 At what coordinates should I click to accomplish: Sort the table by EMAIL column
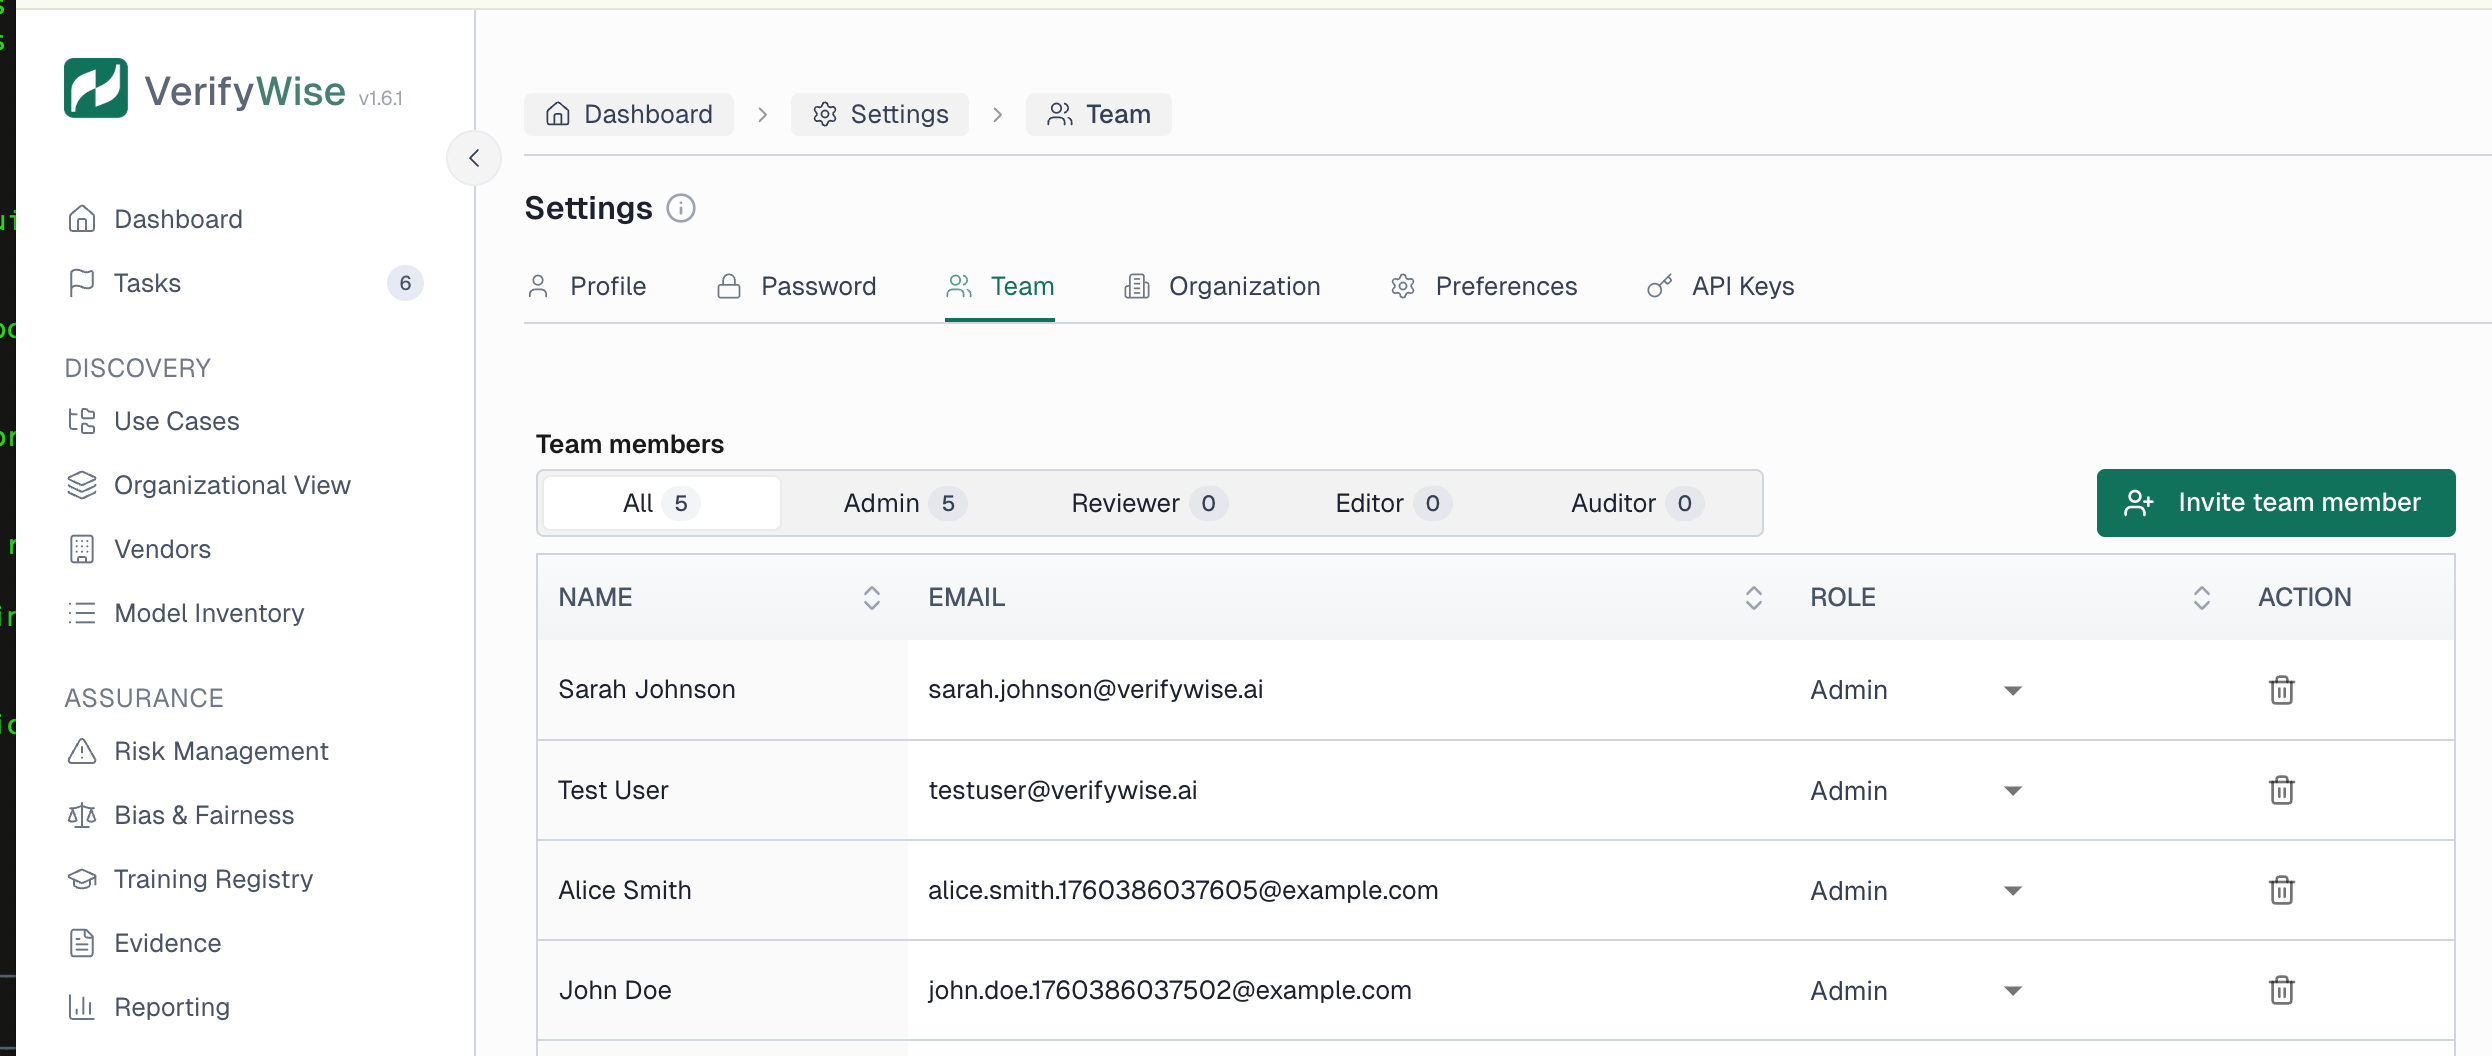tap(1753, 597)
